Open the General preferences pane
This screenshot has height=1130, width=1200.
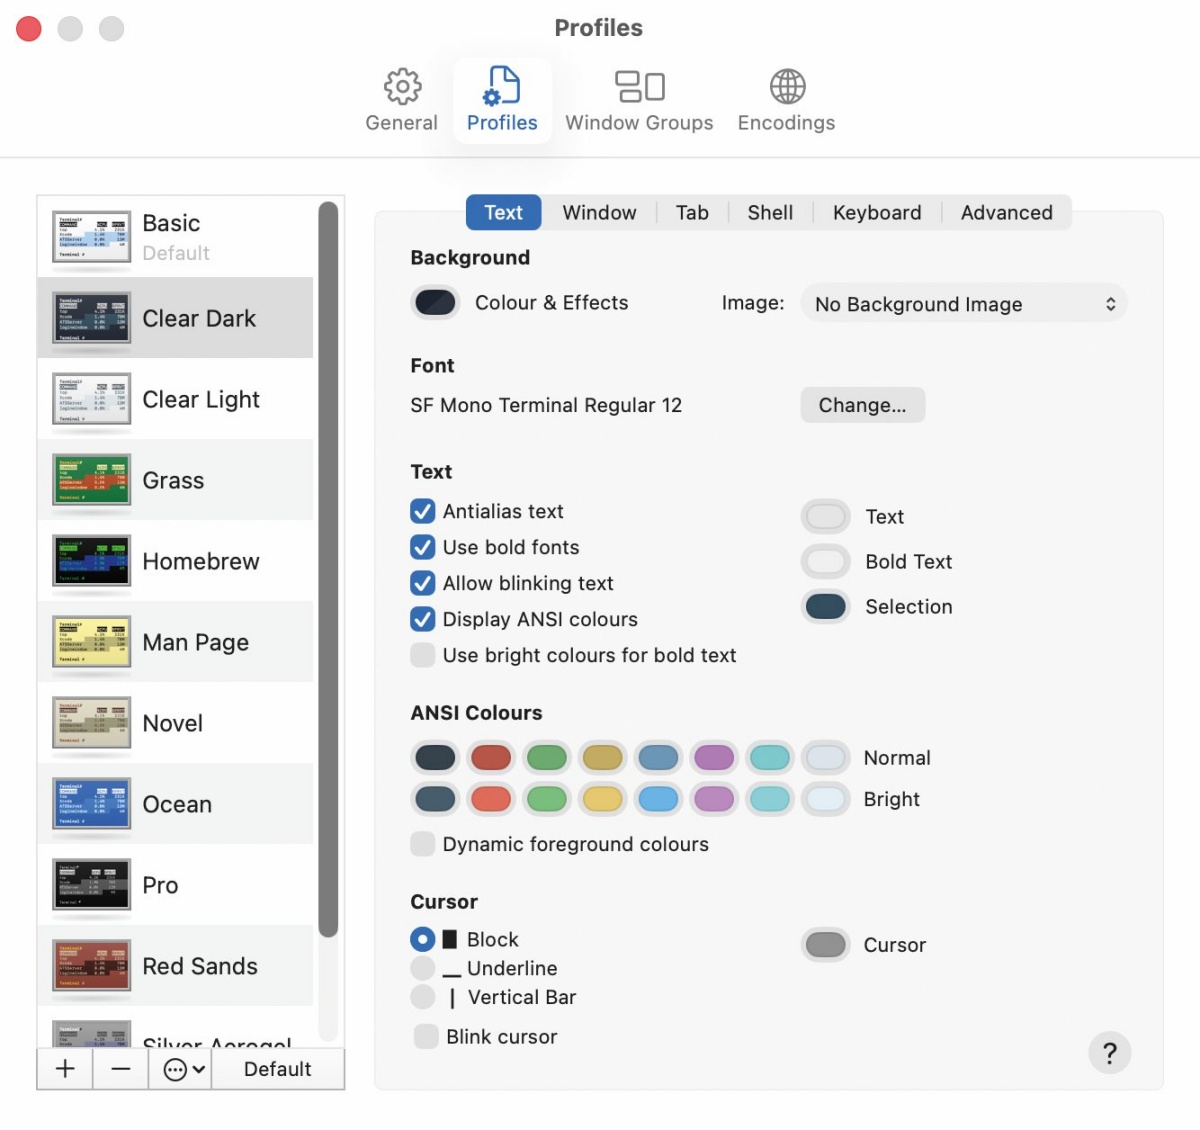(401, 101)
